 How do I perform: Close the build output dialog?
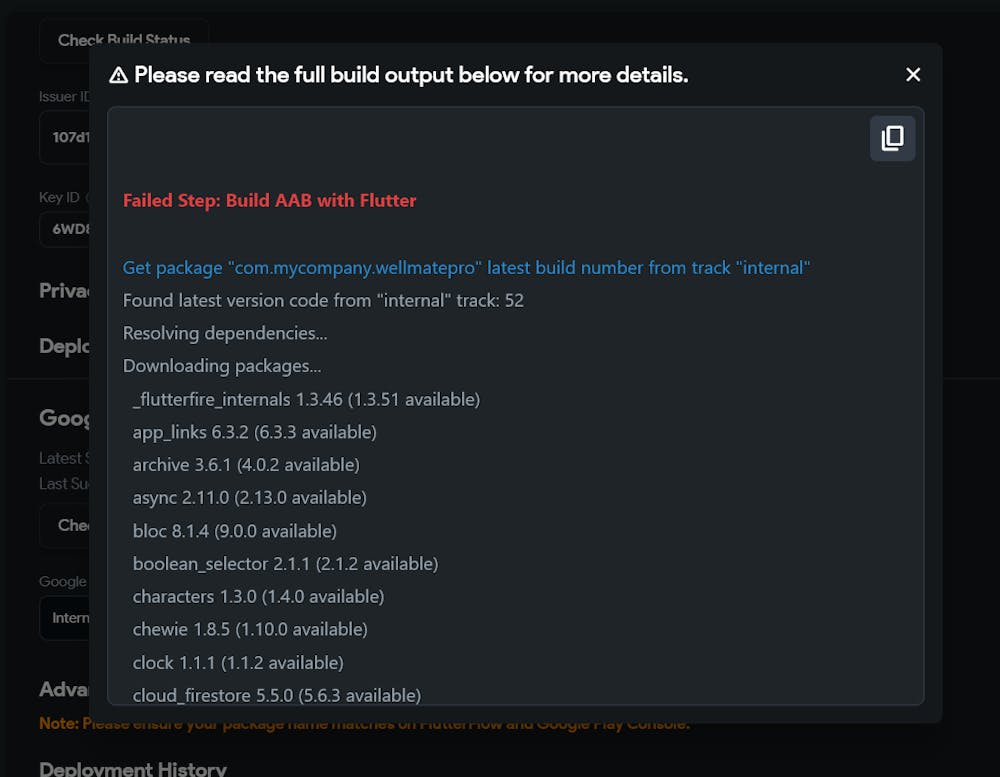click(912, 75)
